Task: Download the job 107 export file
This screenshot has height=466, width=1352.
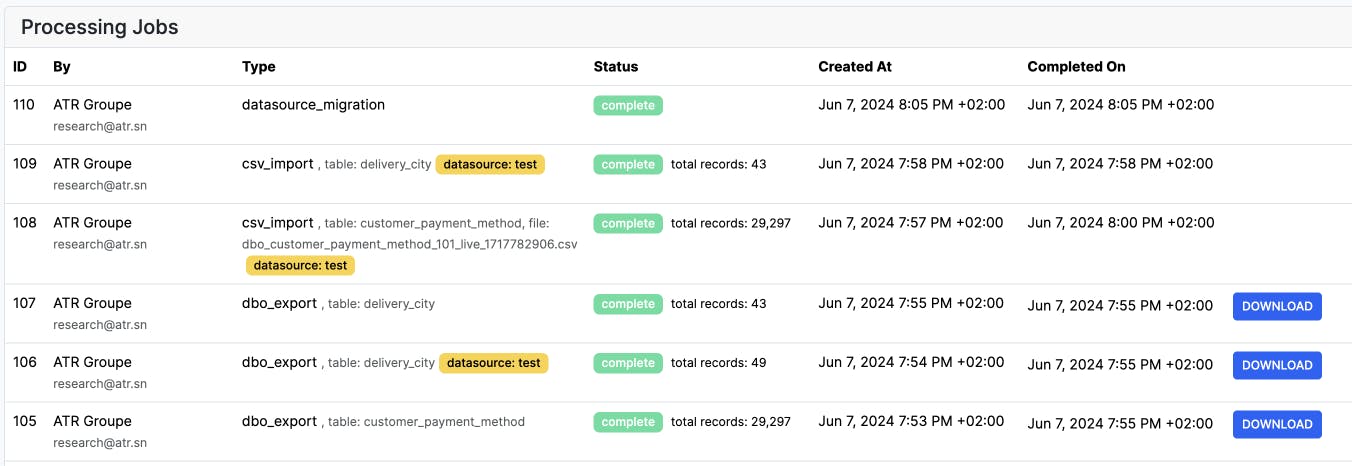Action: 1276,306
